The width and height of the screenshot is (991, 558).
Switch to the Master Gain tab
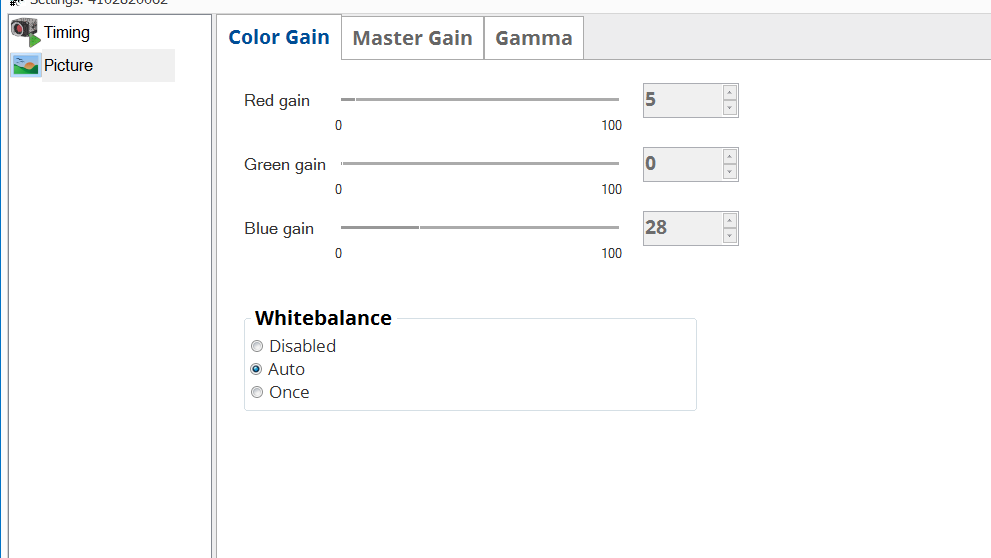pyautogui.click(x=412, y=38)
